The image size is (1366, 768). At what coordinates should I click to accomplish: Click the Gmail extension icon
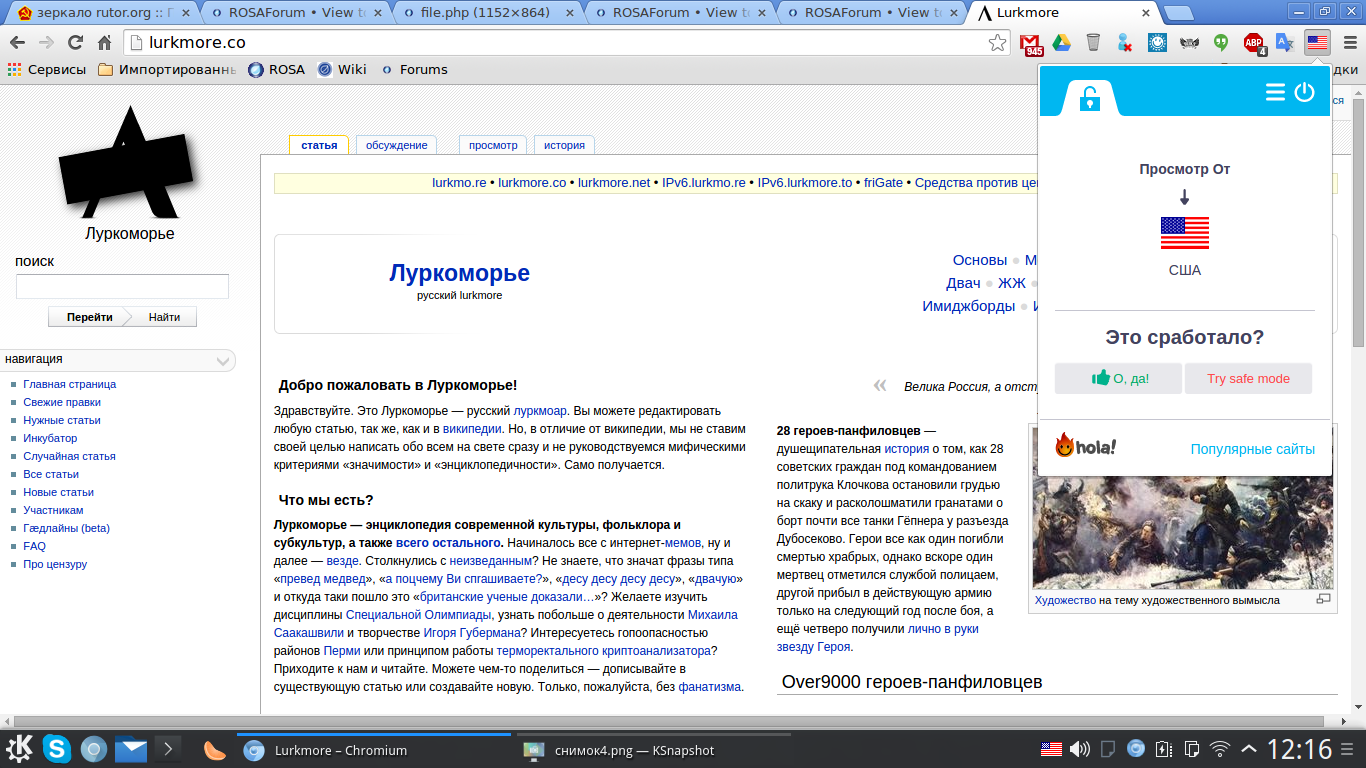[1030, 43]
